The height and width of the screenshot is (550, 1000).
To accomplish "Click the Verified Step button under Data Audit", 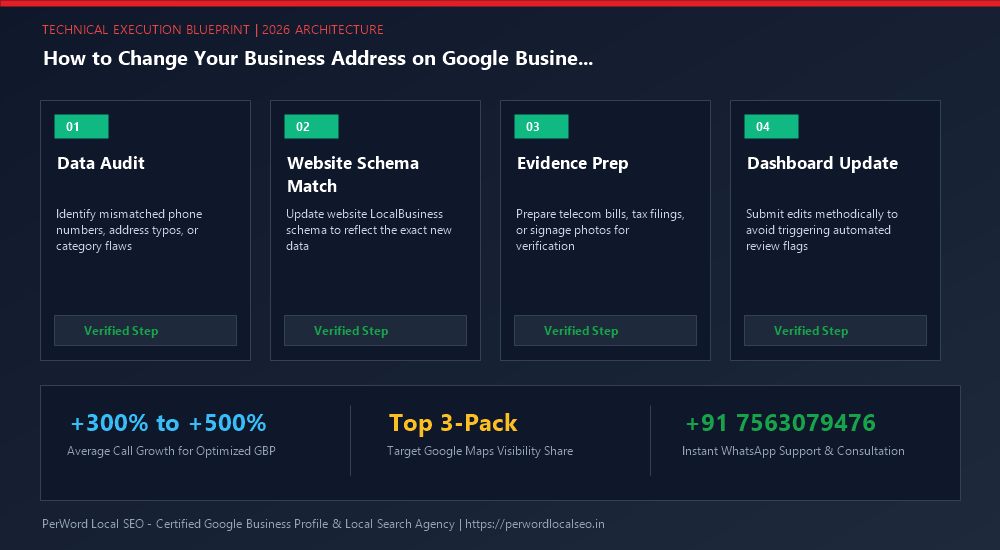I will click(145, 331).
